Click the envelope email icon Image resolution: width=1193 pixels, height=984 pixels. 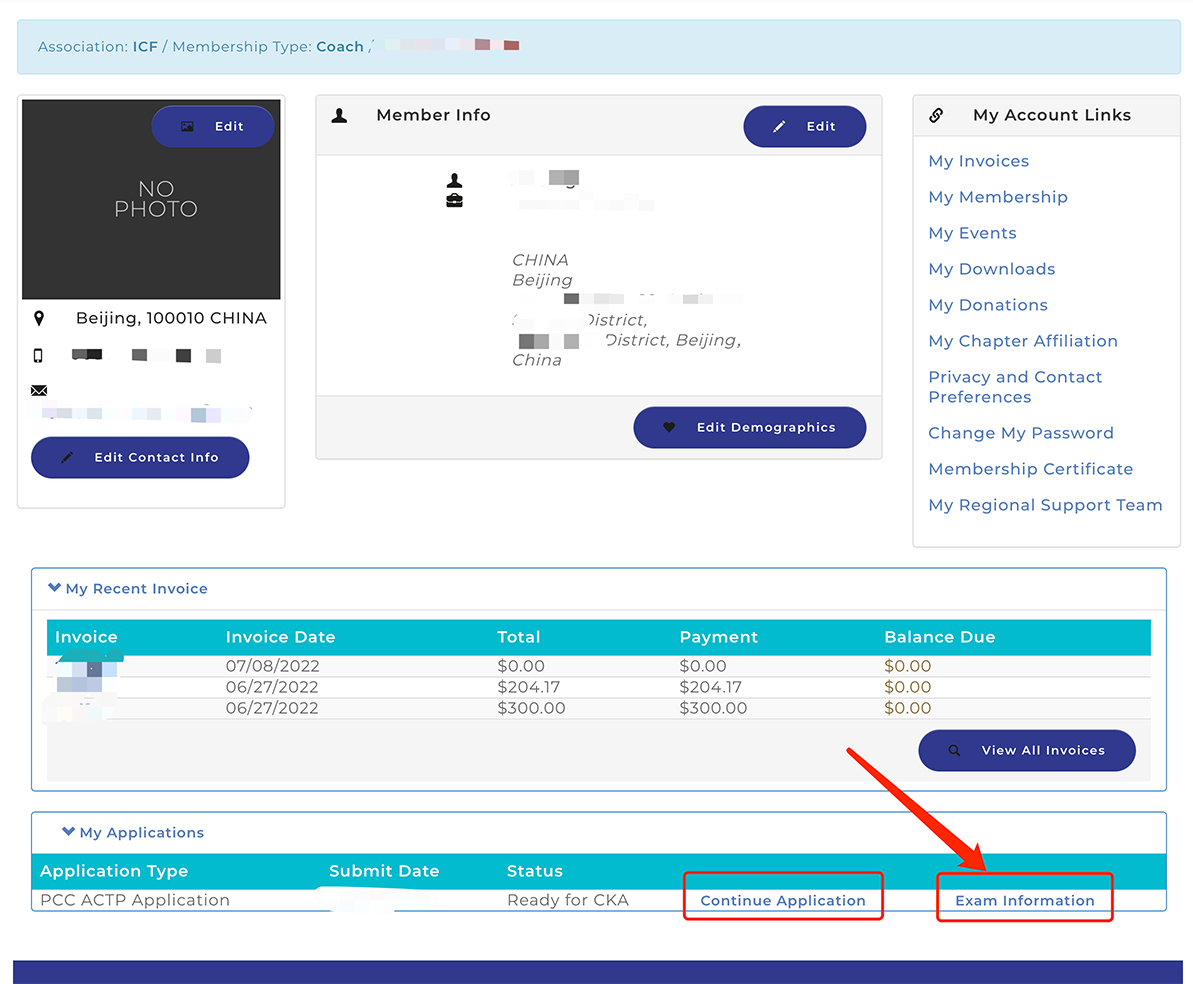(39, 390)
